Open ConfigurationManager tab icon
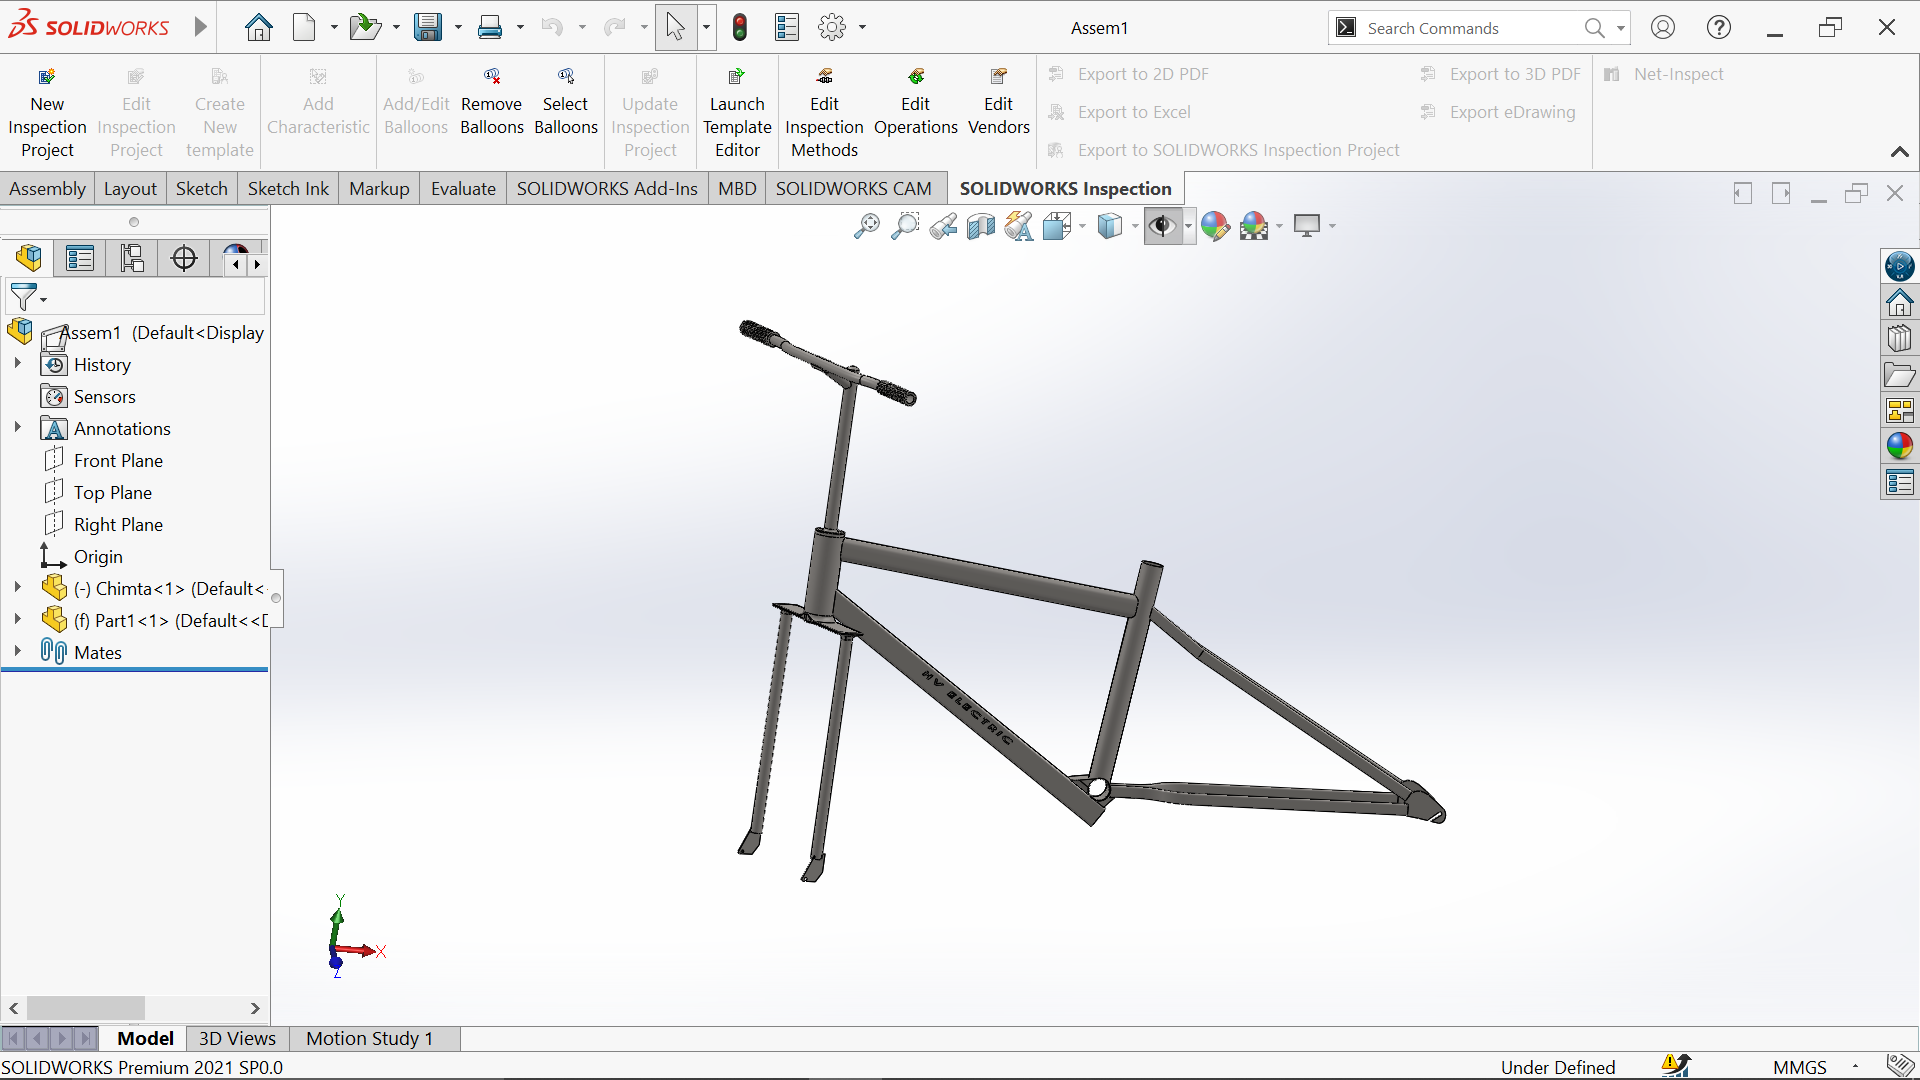 click(132, 259)
